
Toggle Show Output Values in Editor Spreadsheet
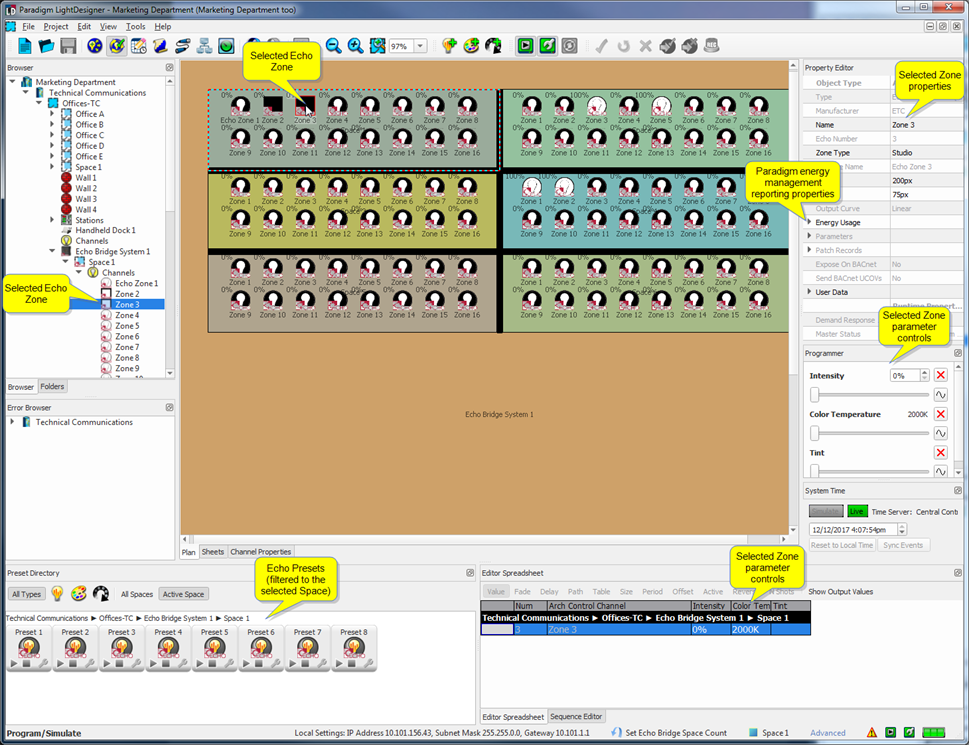[x=840, y=592]
